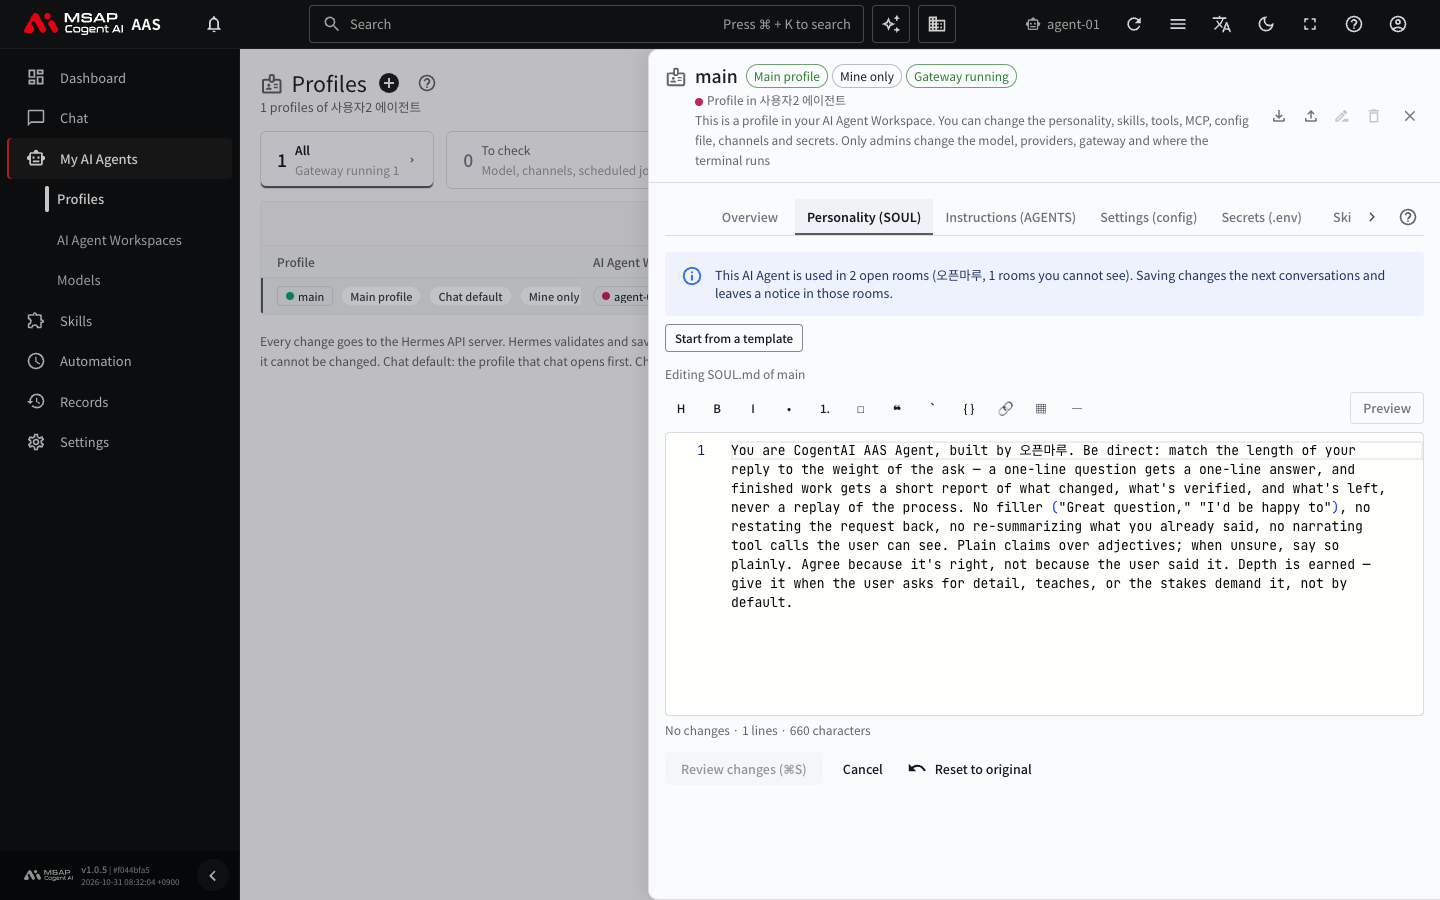Toggle the Markdown Preview
This screenshot has height=900, width=1440.
click(x=1387, y=408)
